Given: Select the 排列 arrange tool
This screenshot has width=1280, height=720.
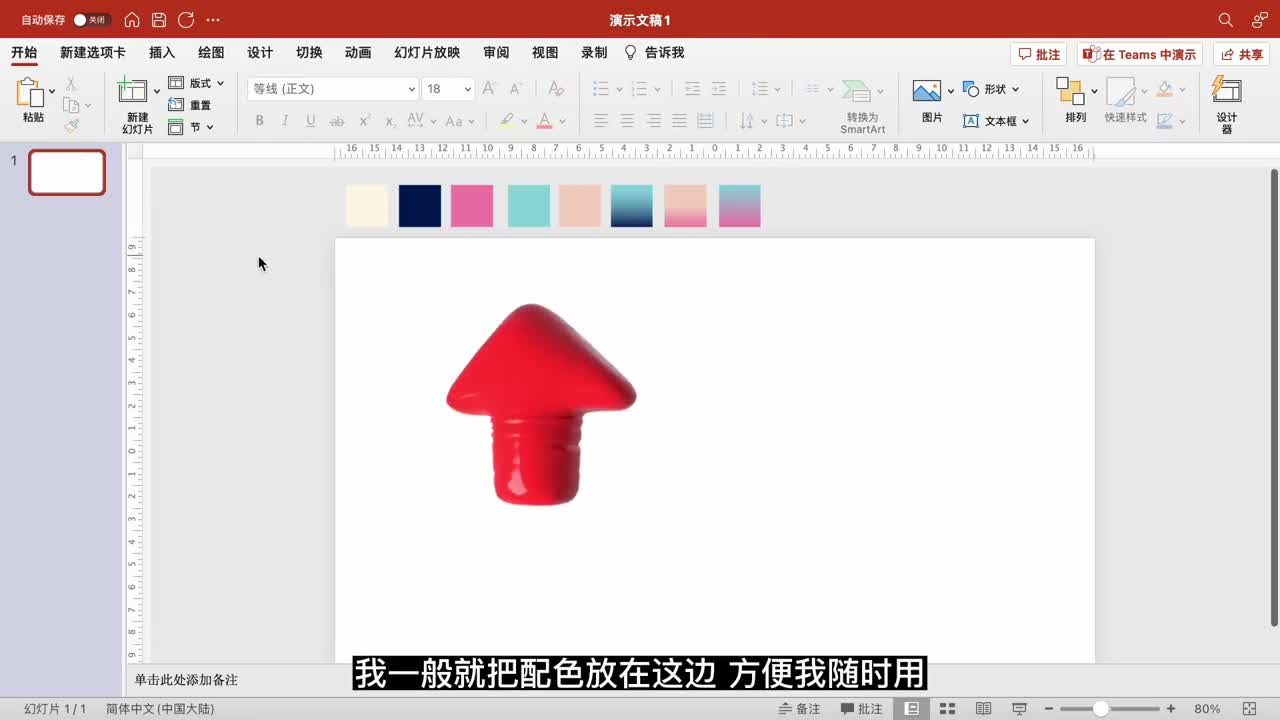Looking at the screenshot, I should [x=1074, y=100].
